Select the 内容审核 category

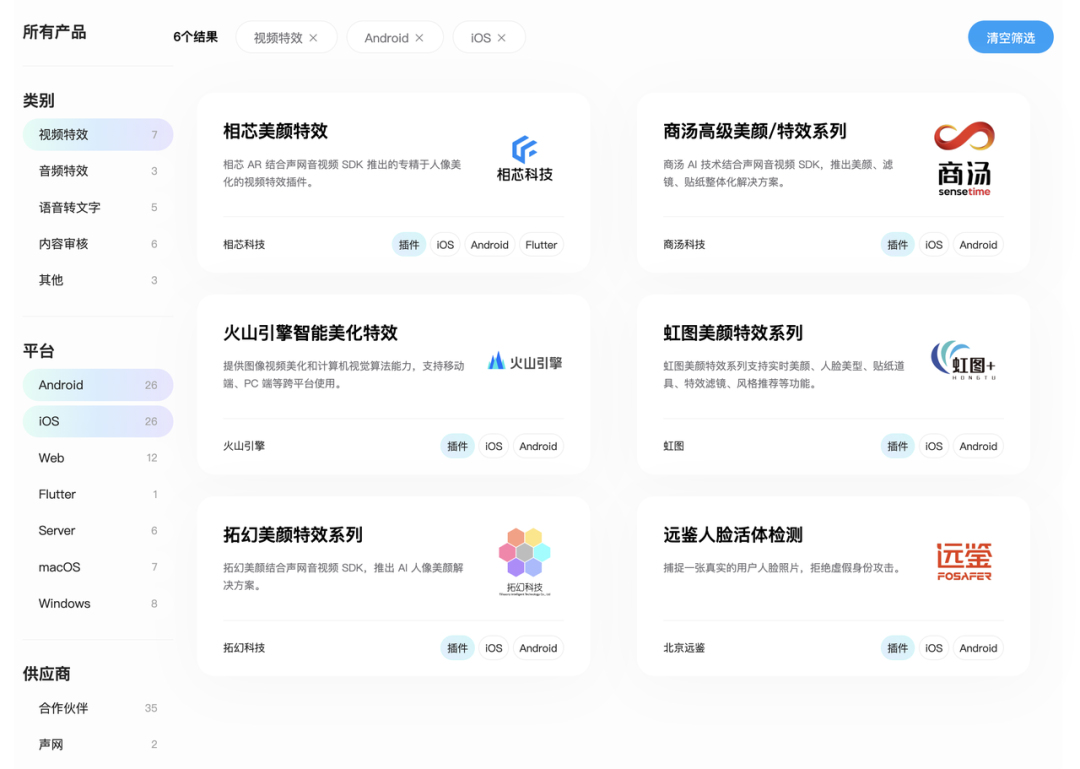coord(98,244)
